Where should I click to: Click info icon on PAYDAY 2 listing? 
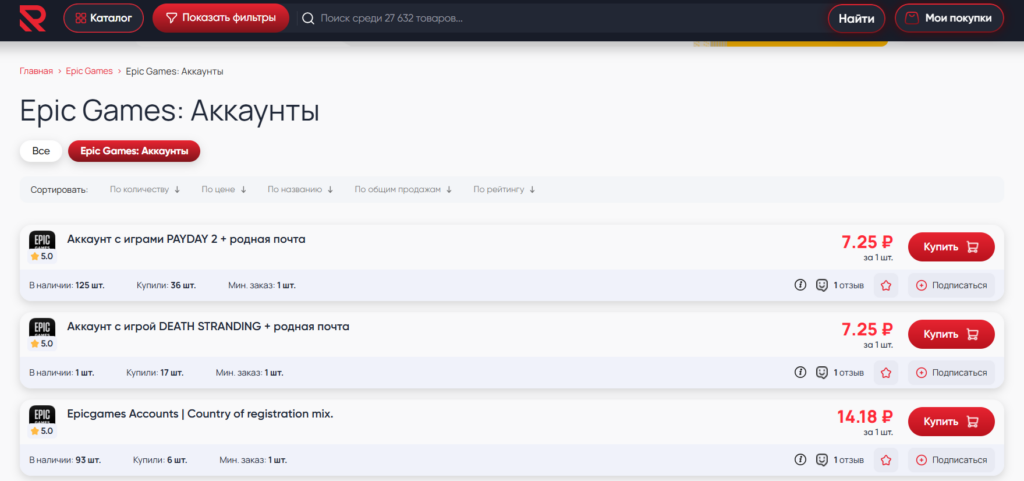click(x=800, y=285)
